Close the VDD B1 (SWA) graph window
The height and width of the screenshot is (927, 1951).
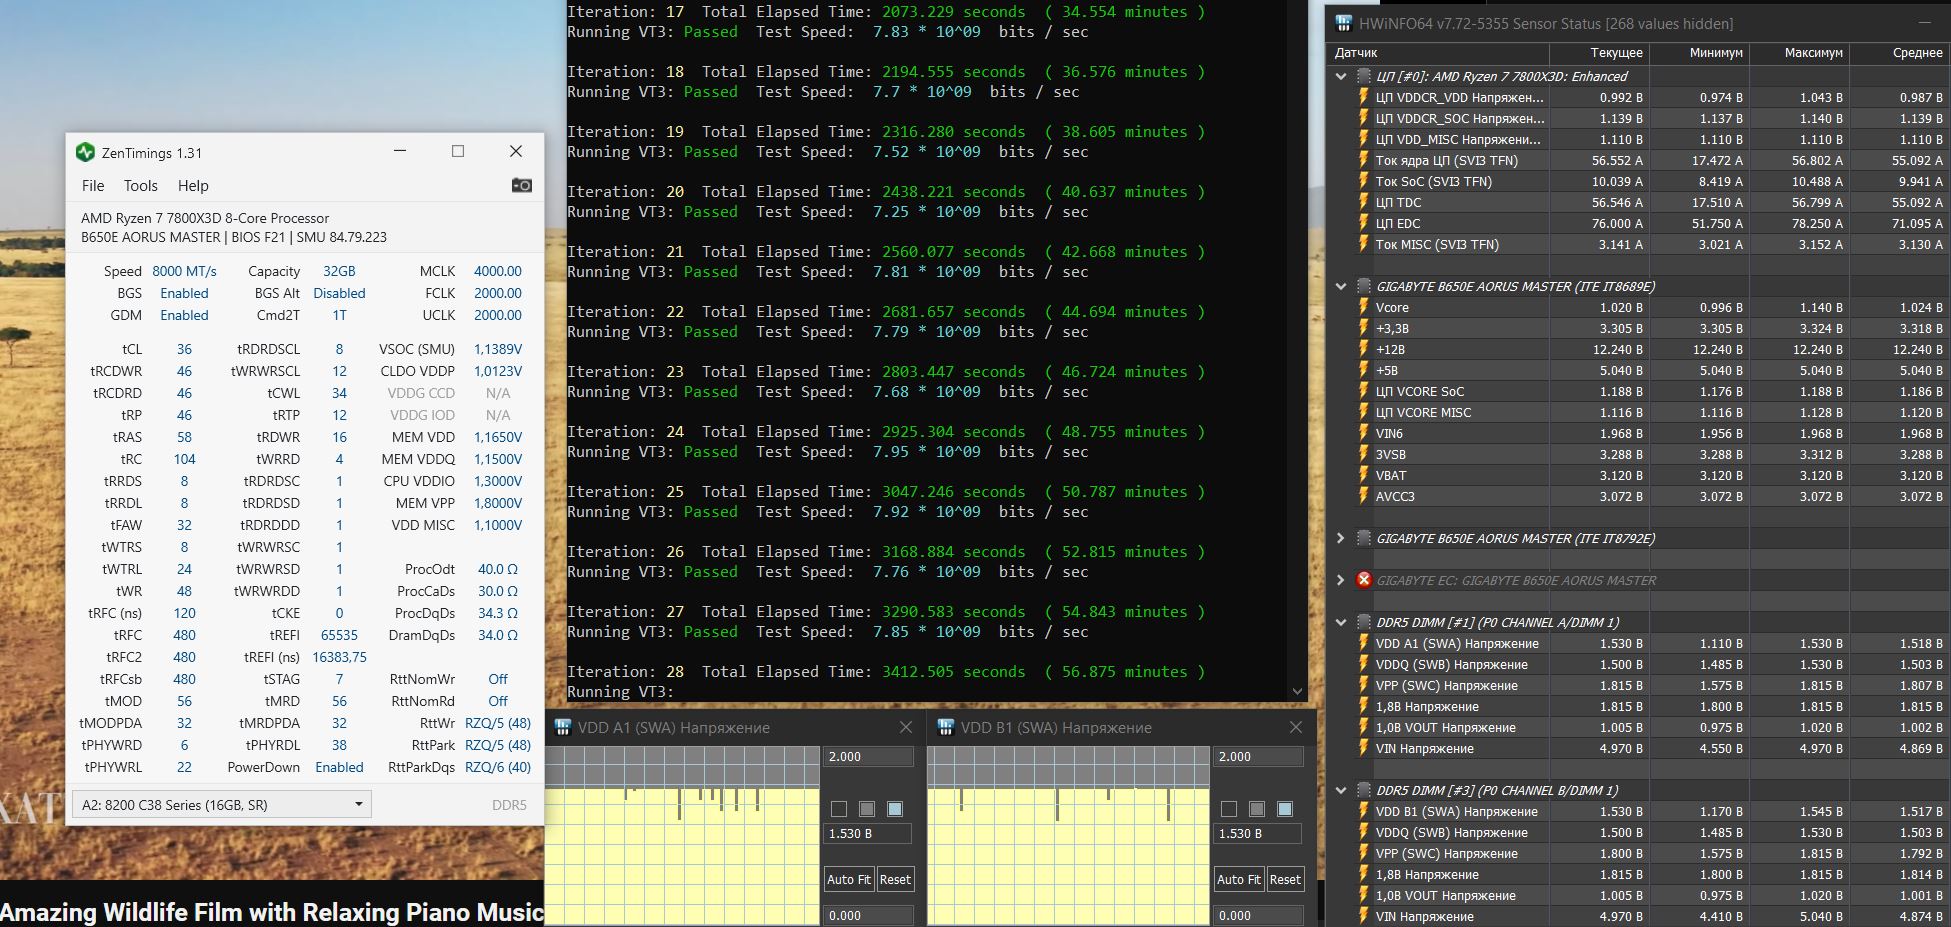pos(1296,727)
